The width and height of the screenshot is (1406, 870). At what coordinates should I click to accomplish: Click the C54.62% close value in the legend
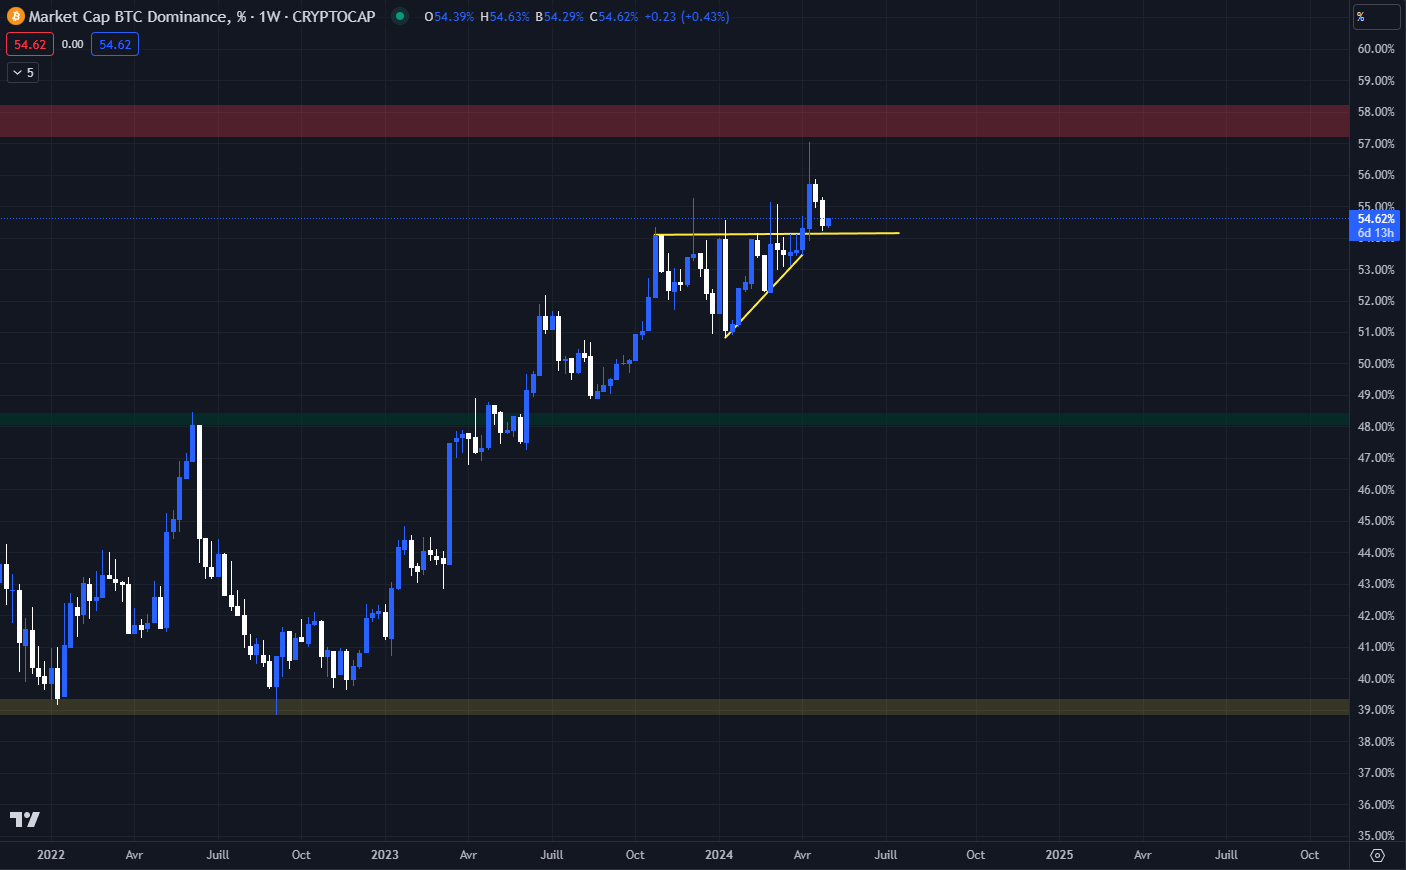point(613,17)
